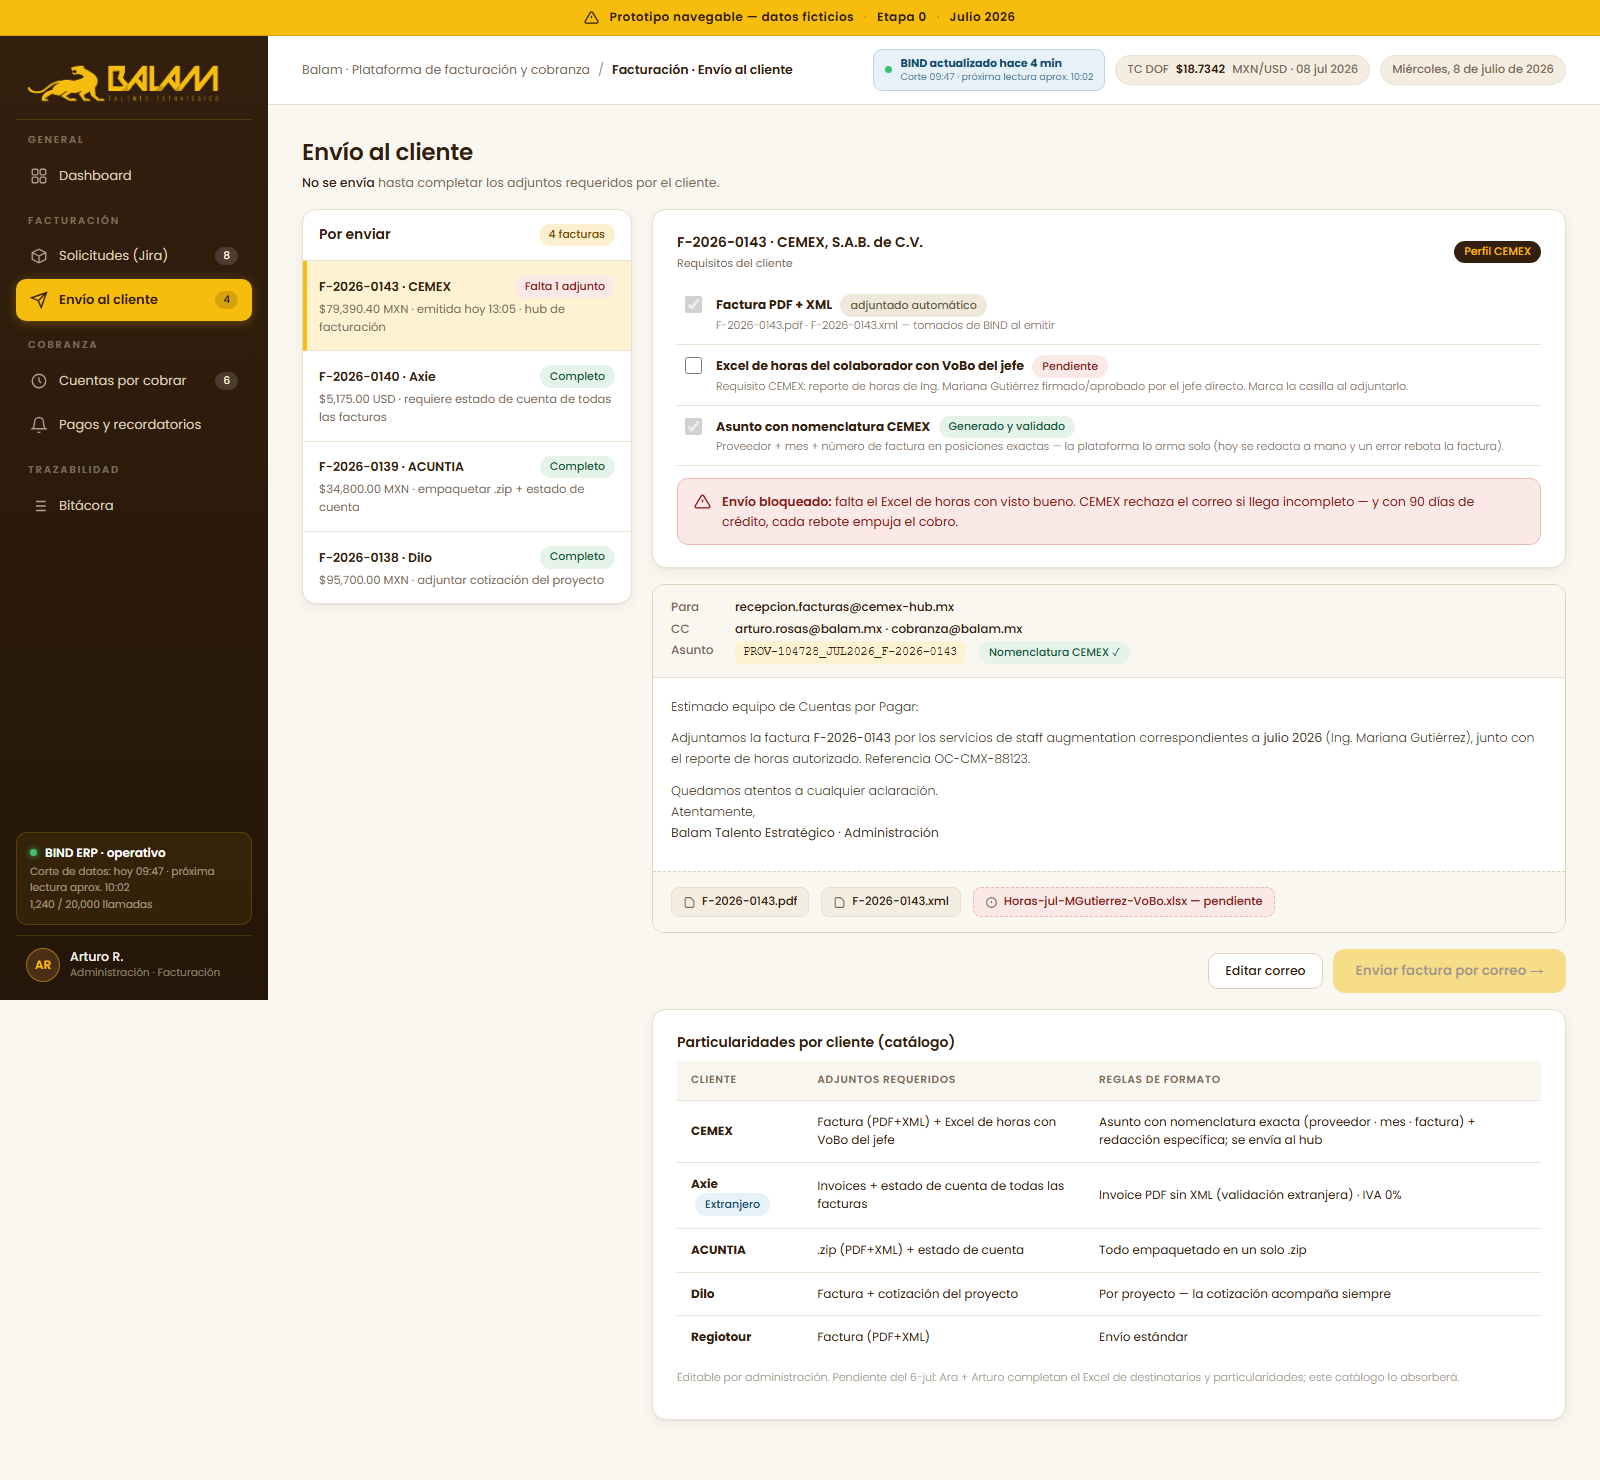
Task: Click the Nomenclatura CEMEX validation badge
Action: coord(1054,653)
